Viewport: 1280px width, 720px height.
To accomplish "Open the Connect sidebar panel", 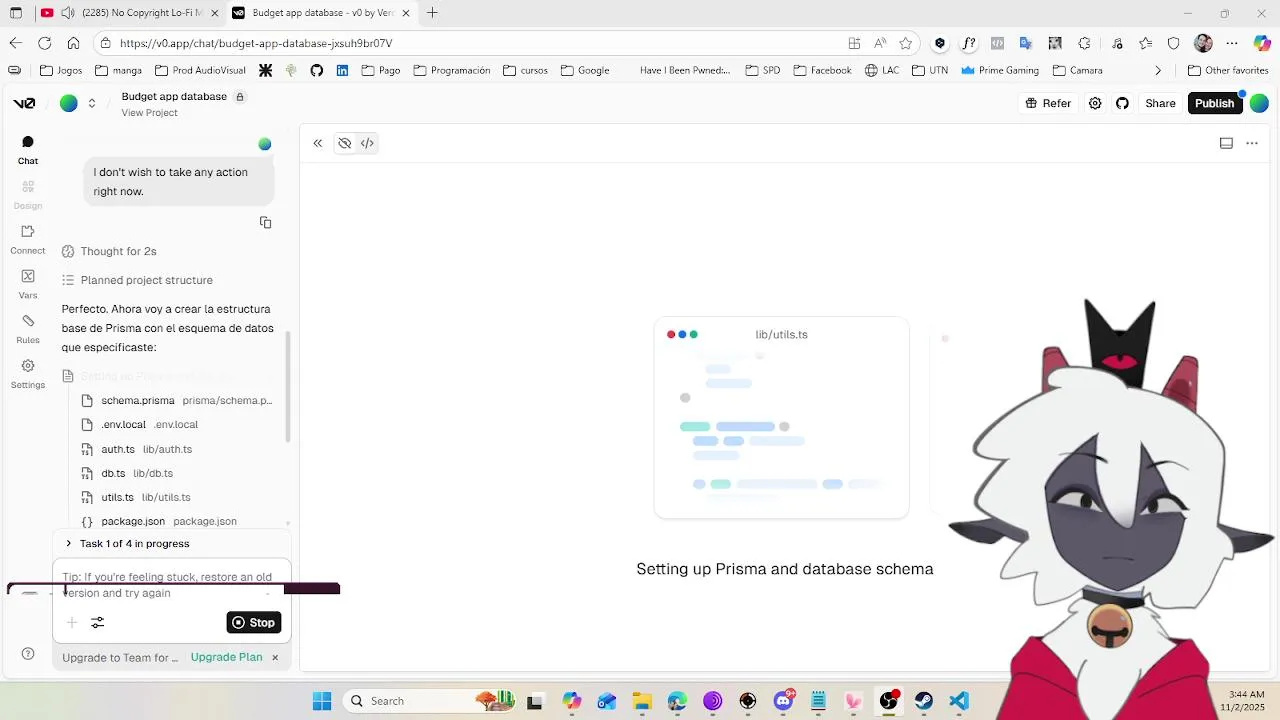I will click(28, 240).
